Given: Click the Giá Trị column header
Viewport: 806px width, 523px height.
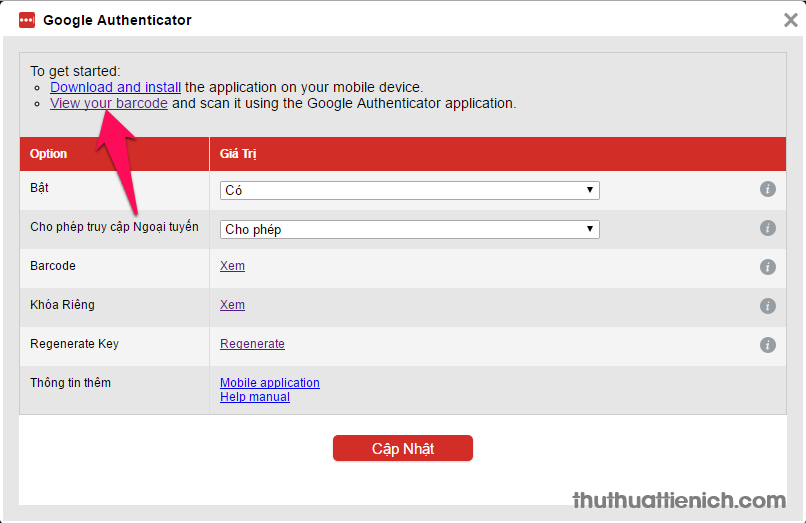Looking at the screenshot, I should pyautogui.click(x=238, y=154).
